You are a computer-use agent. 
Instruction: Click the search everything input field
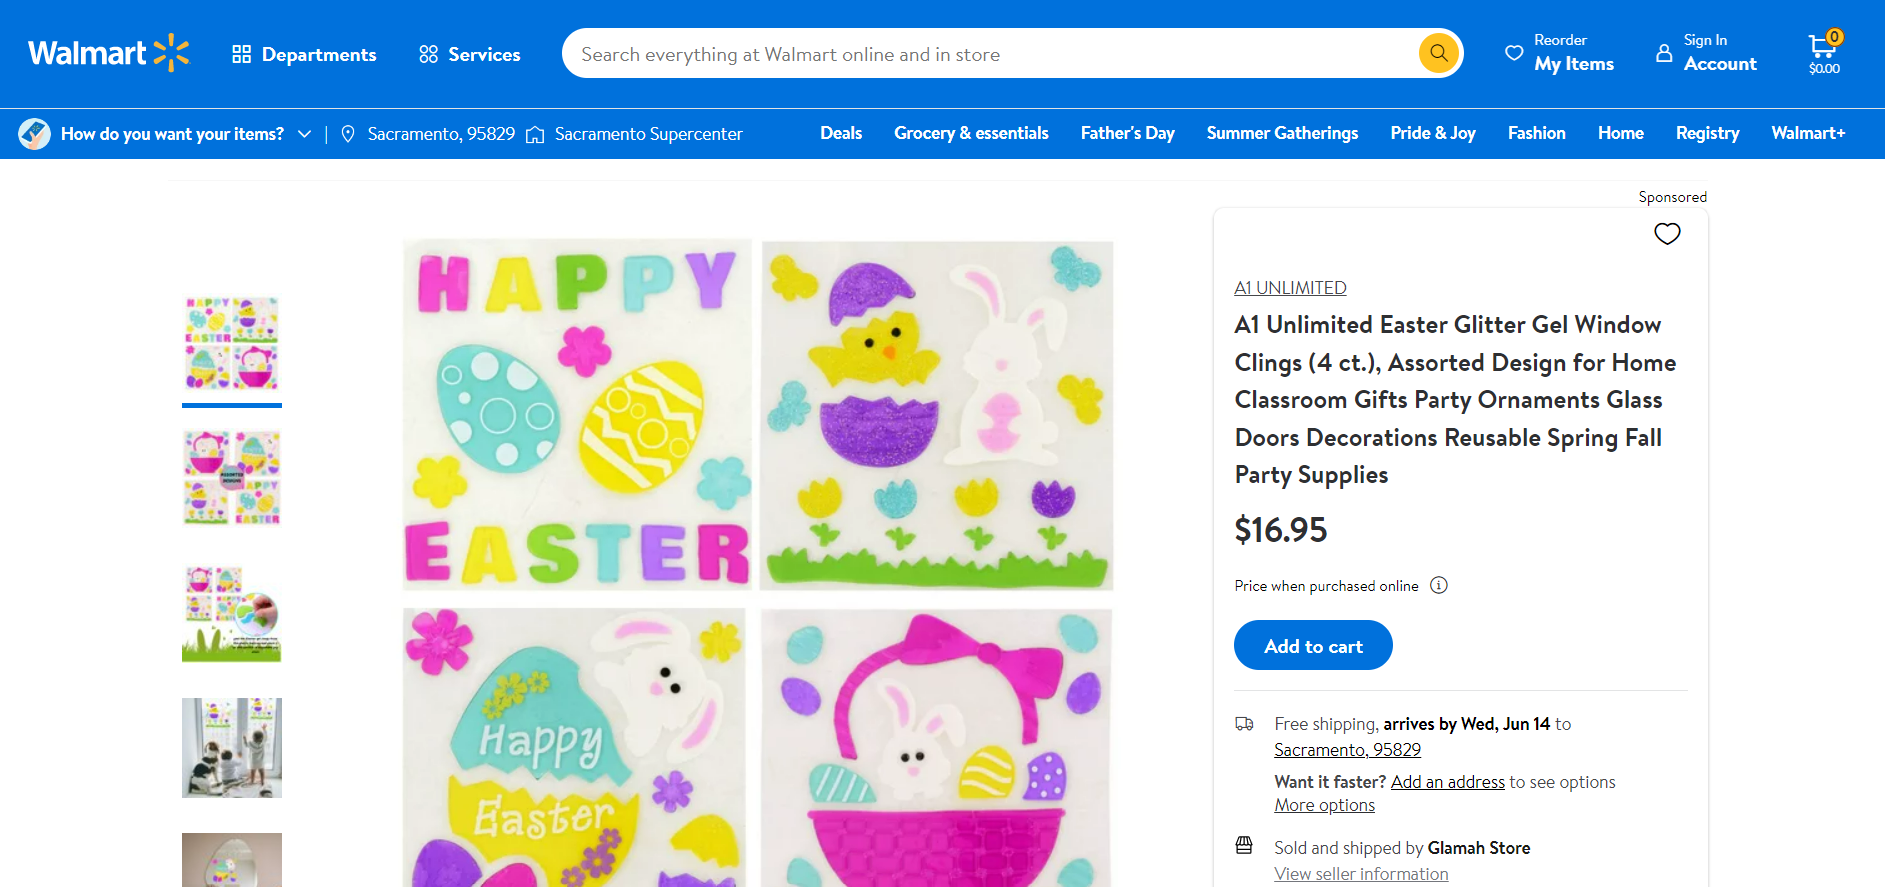[x=990, y=54]
